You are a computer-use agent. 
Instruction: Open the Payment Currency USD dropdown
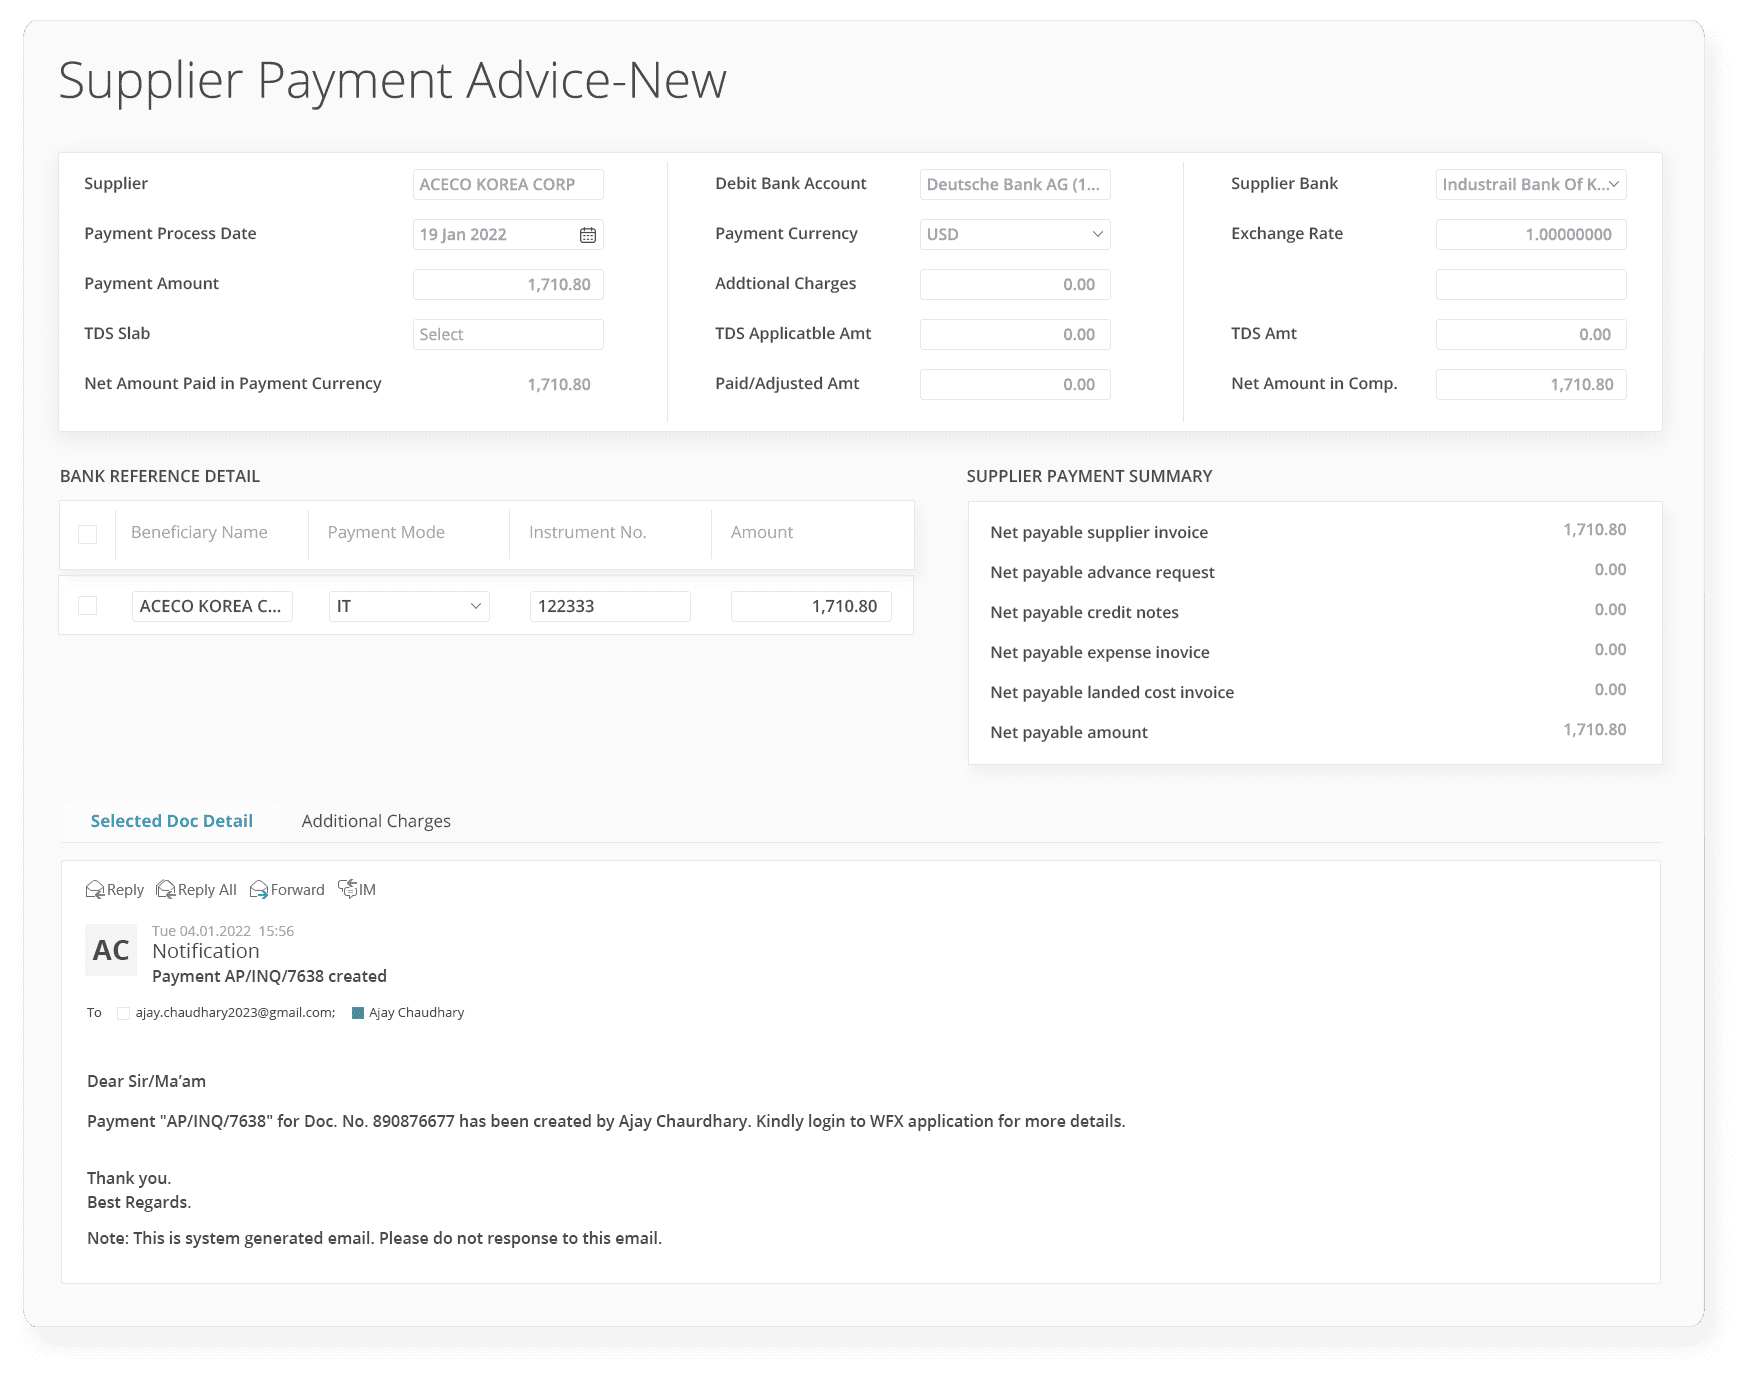(1015, 235)
